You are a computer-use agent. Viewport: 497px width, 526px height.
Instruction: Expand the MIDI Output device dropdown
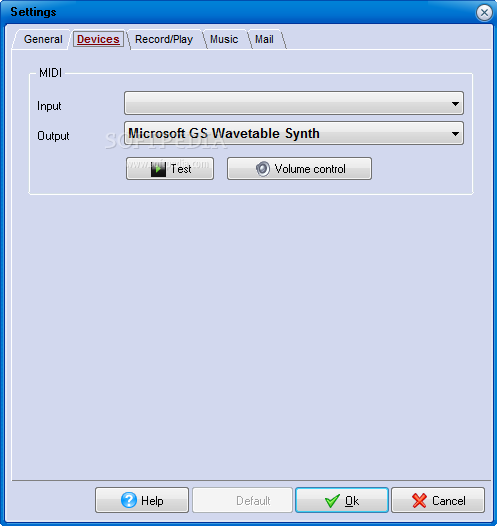click(294, 133)
